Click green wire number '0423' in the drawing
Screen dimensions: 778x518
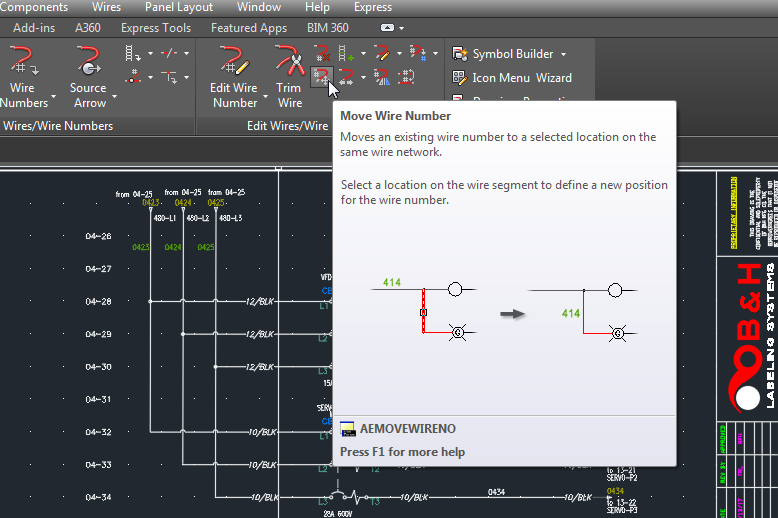[141, 247]
